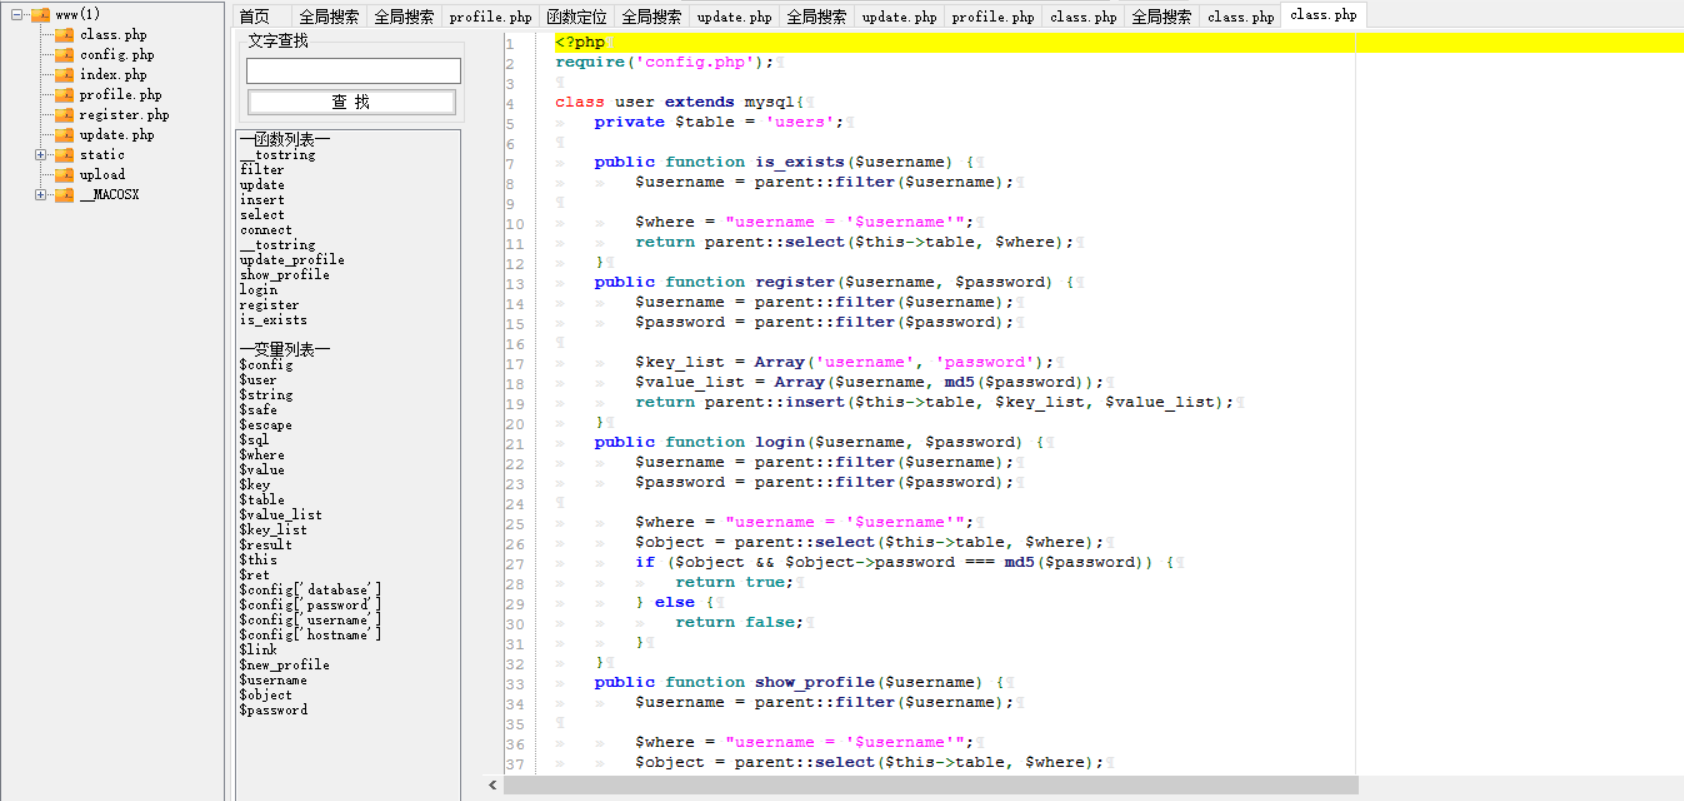1684x801 pixels.
Task: Click the file icon next to config.php in the tree
Action: tap(64, 54)
